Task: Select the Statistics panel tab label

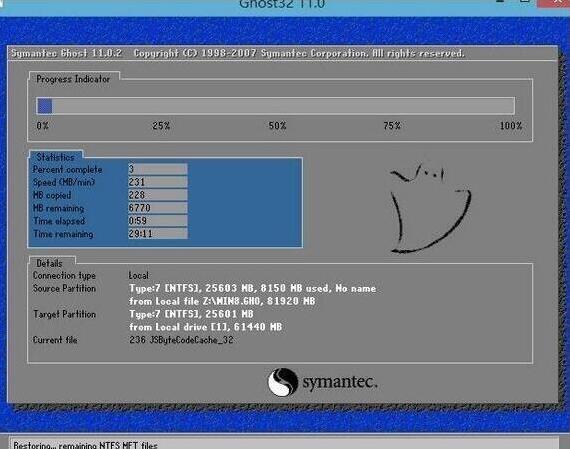Action: click(55, 157)
